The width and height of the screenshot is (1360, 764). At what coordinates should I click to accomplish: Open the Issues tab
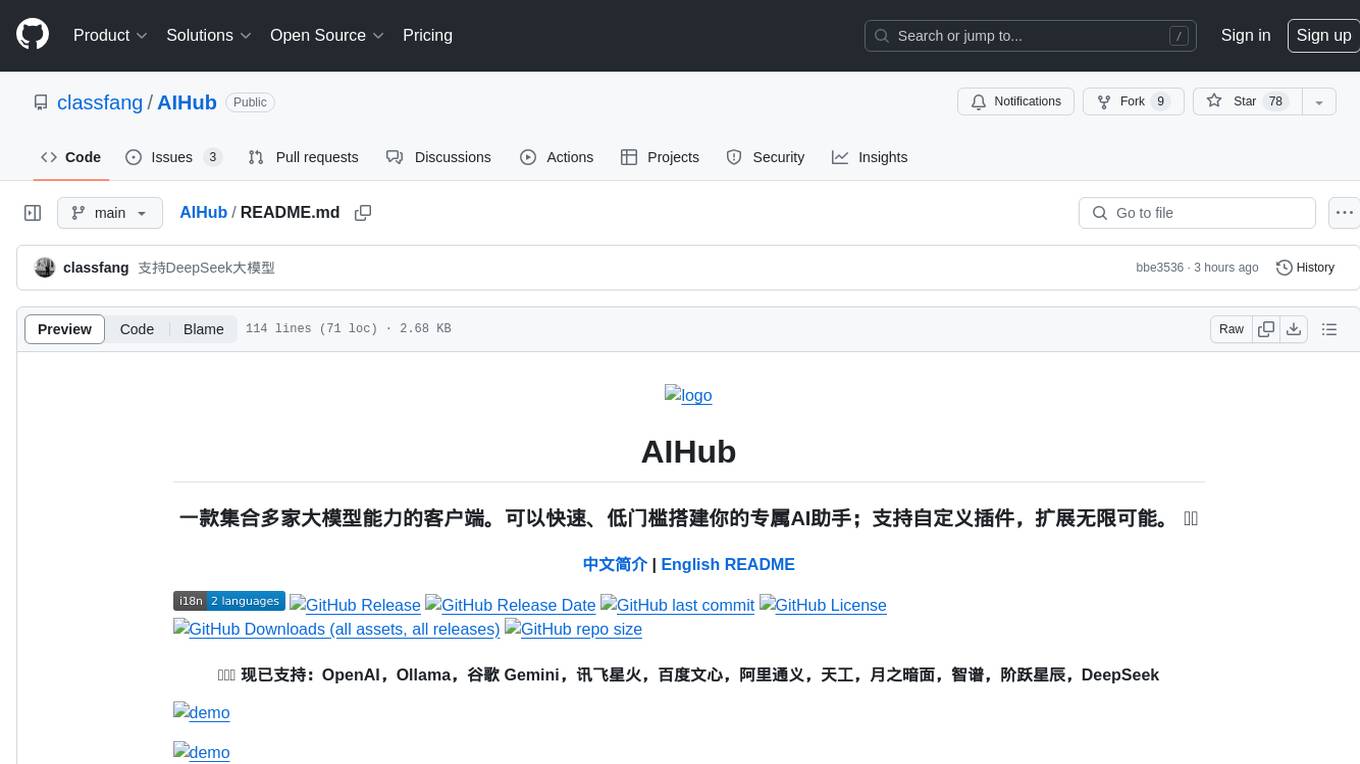pyautogui.click(x=173, y=157)
